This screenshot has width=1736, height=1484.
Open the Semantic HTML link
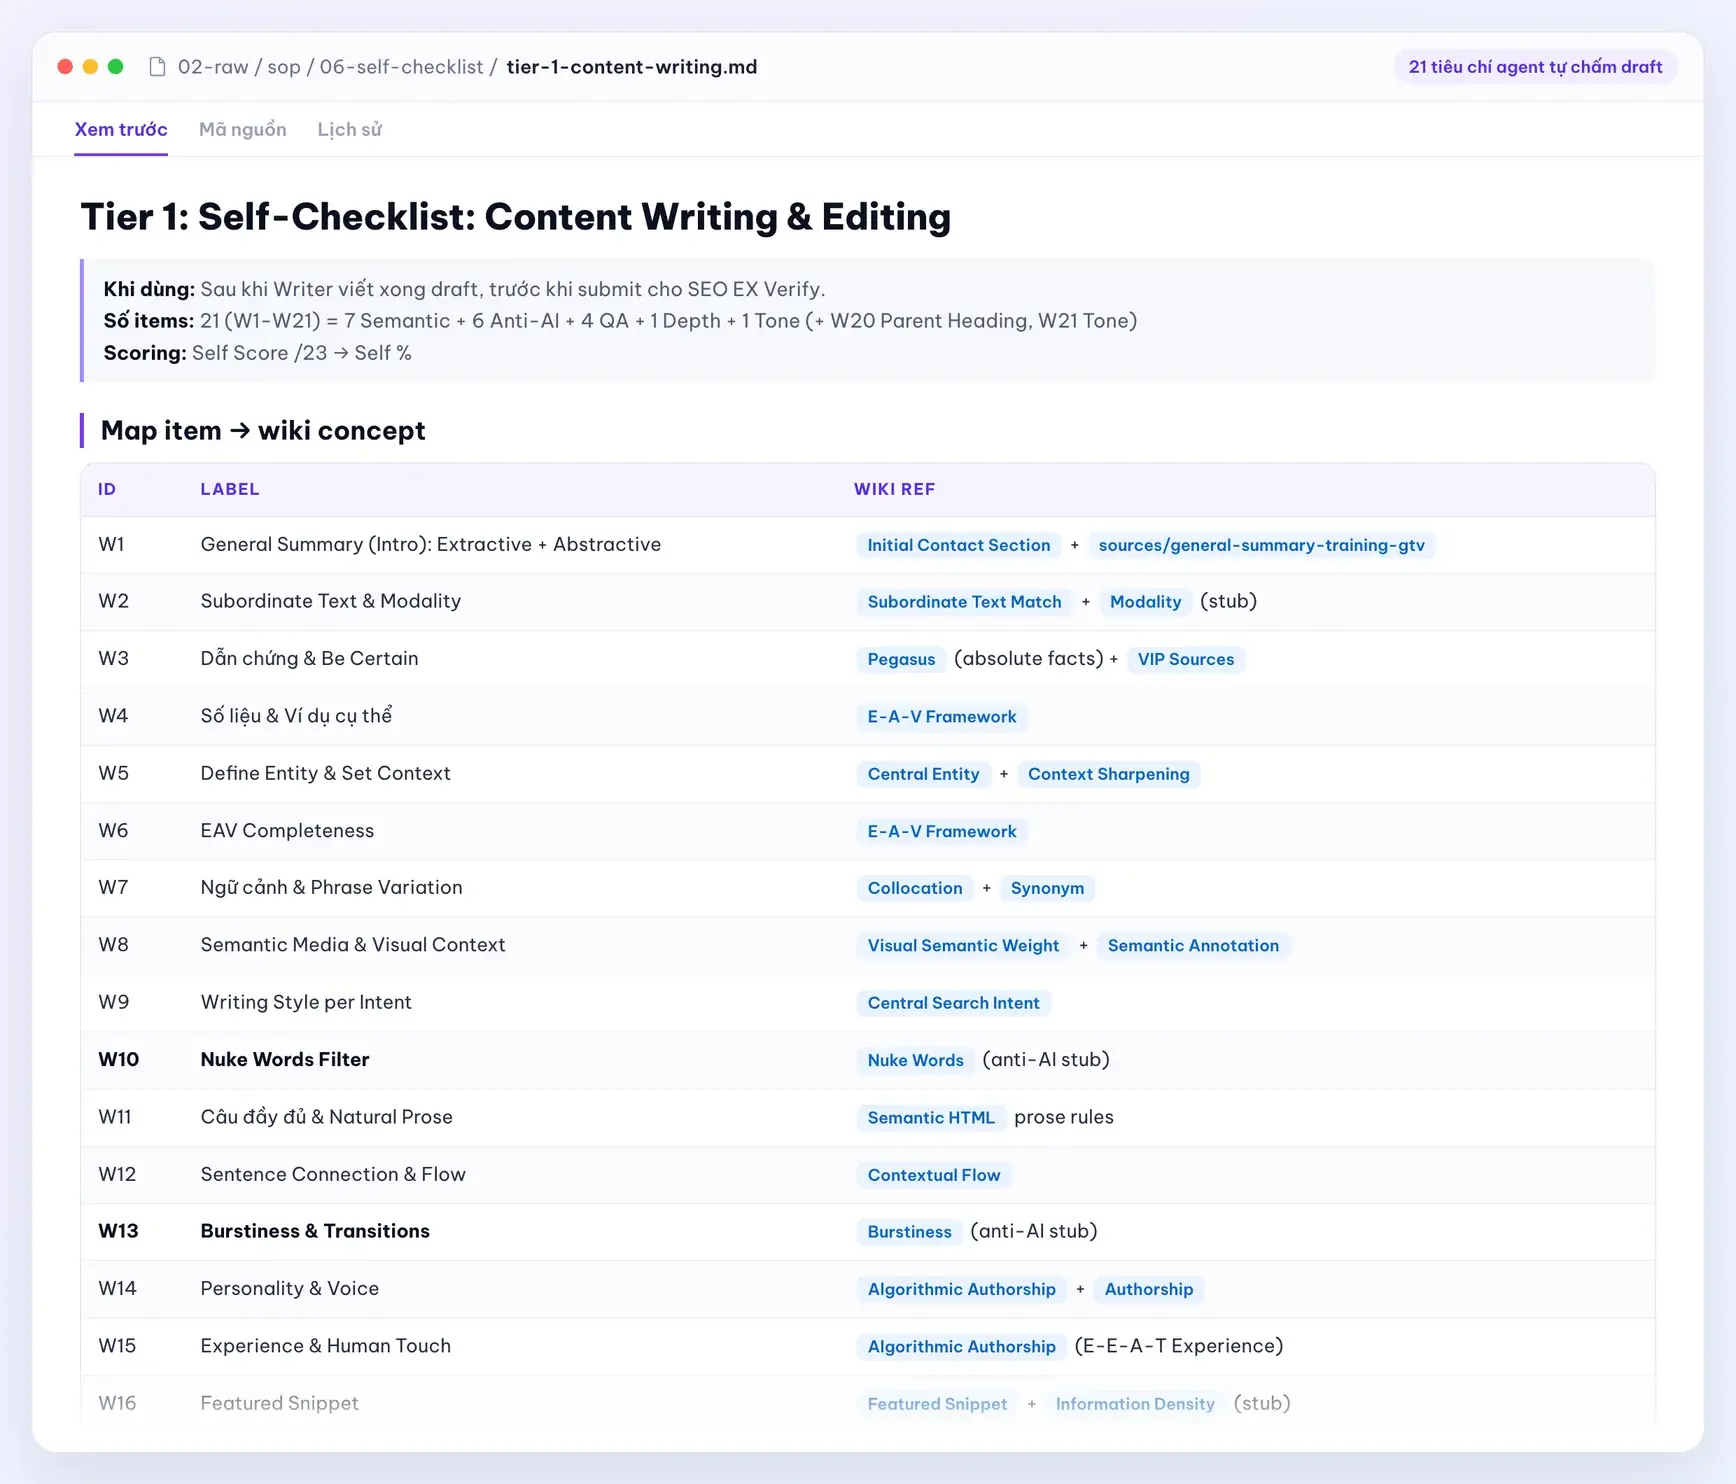pyautogui.click(x=931, y=1118)
